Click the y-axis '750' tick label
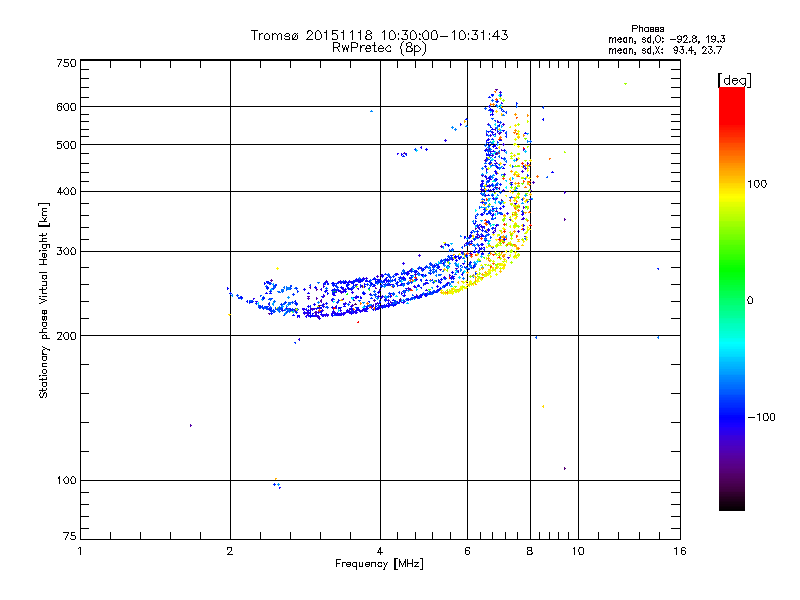Viewport: 800px width, 600px height. 66,63
